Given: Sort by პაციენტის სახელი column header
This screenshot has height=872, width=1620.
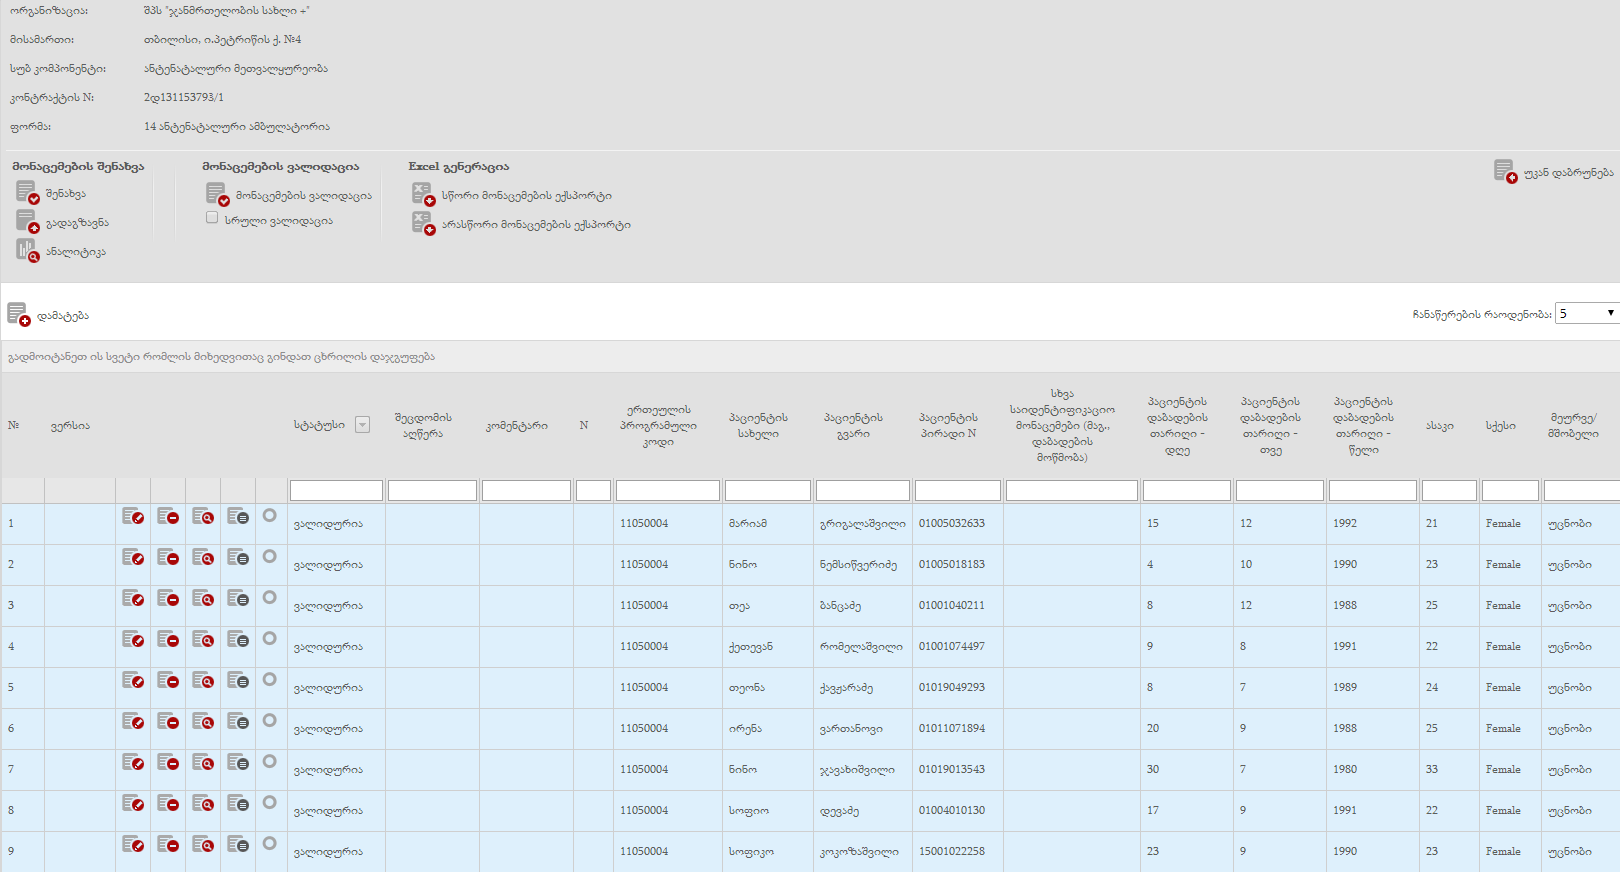Looking at the screenshot, I should pos(758,425).
